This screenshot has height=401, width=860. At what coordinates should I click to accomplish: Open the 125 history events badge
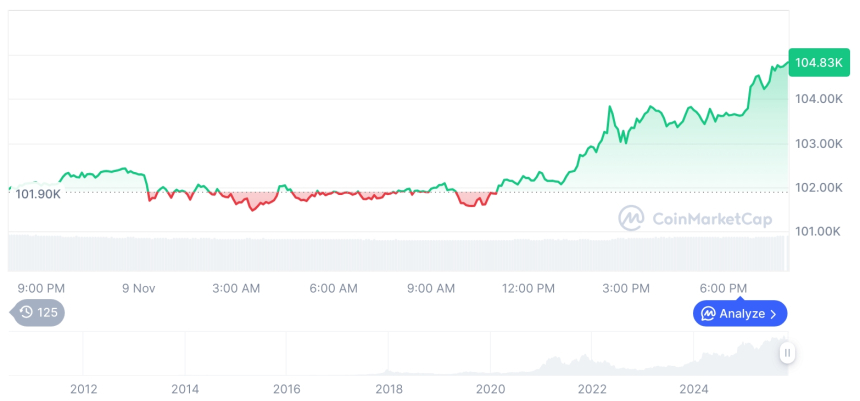coord(40,313)
